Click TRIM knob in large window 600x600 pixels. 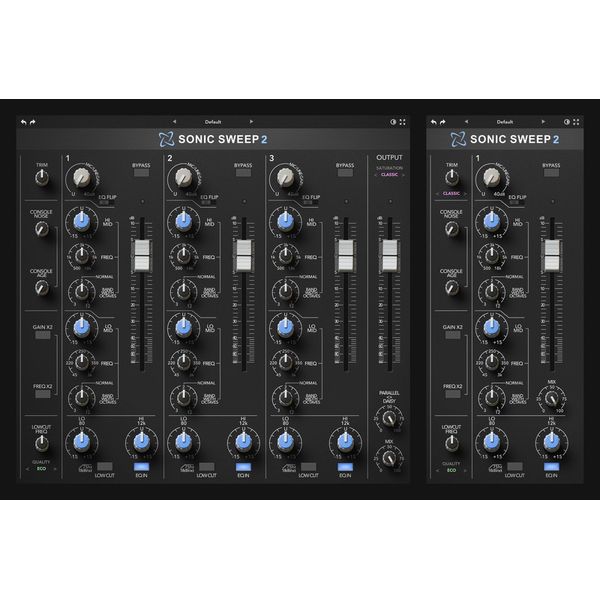point(42,178)
